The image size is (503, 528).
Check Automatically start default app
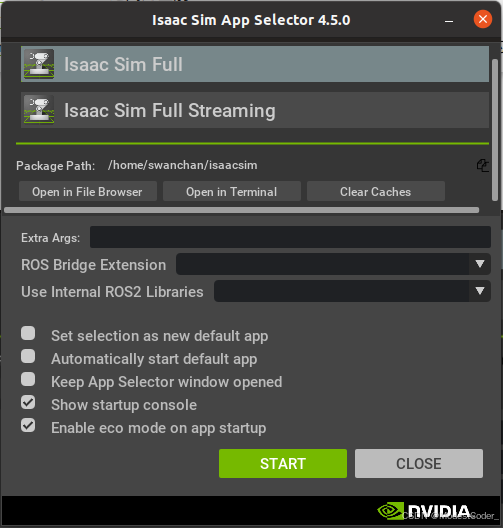coord(28,356)
